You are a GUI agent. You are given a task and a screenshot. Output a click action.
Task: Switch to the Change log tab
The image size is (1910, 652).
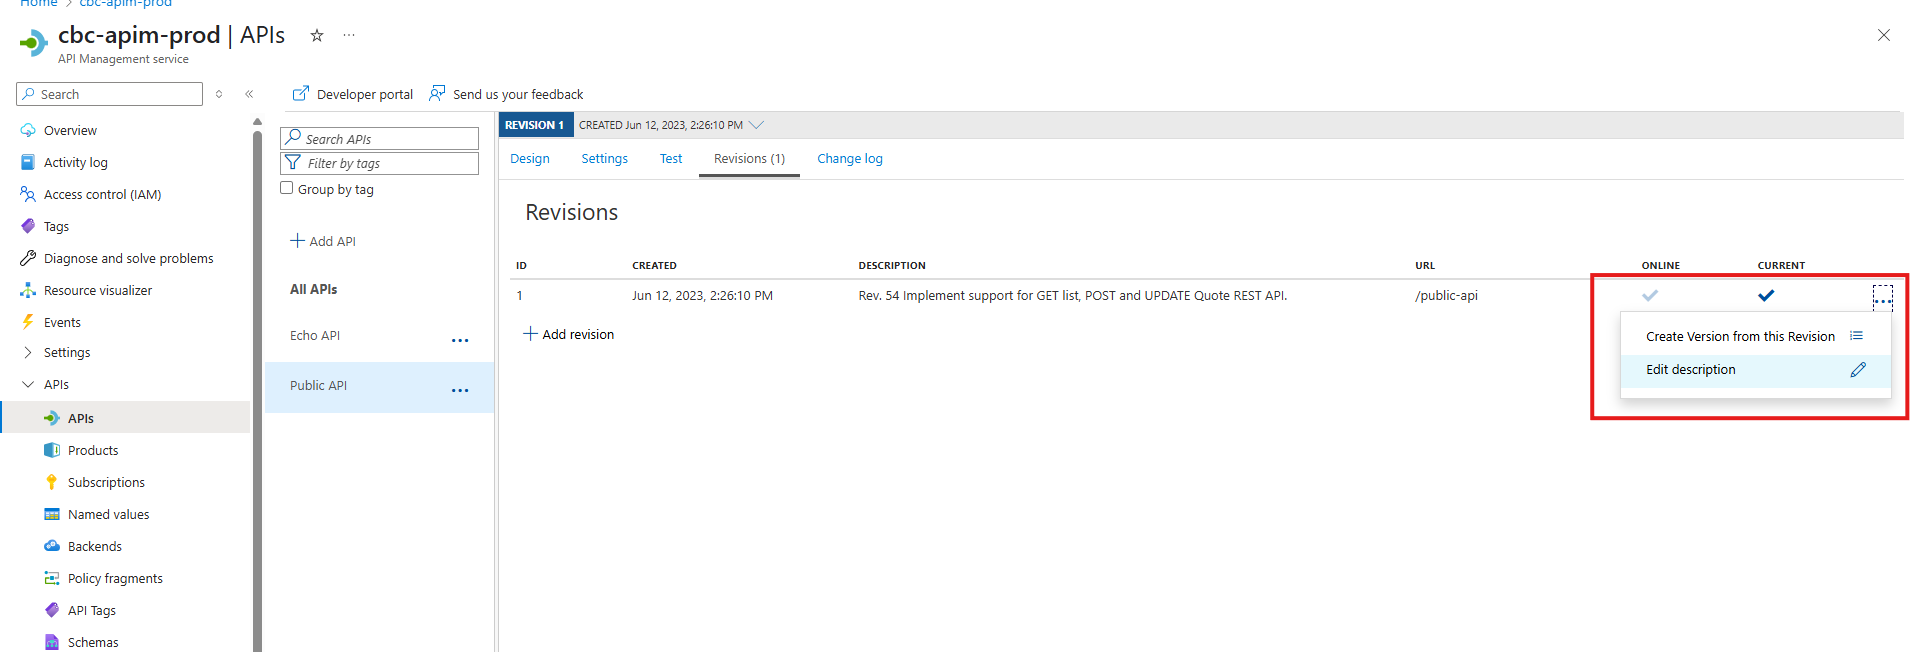tap(849, 159)
